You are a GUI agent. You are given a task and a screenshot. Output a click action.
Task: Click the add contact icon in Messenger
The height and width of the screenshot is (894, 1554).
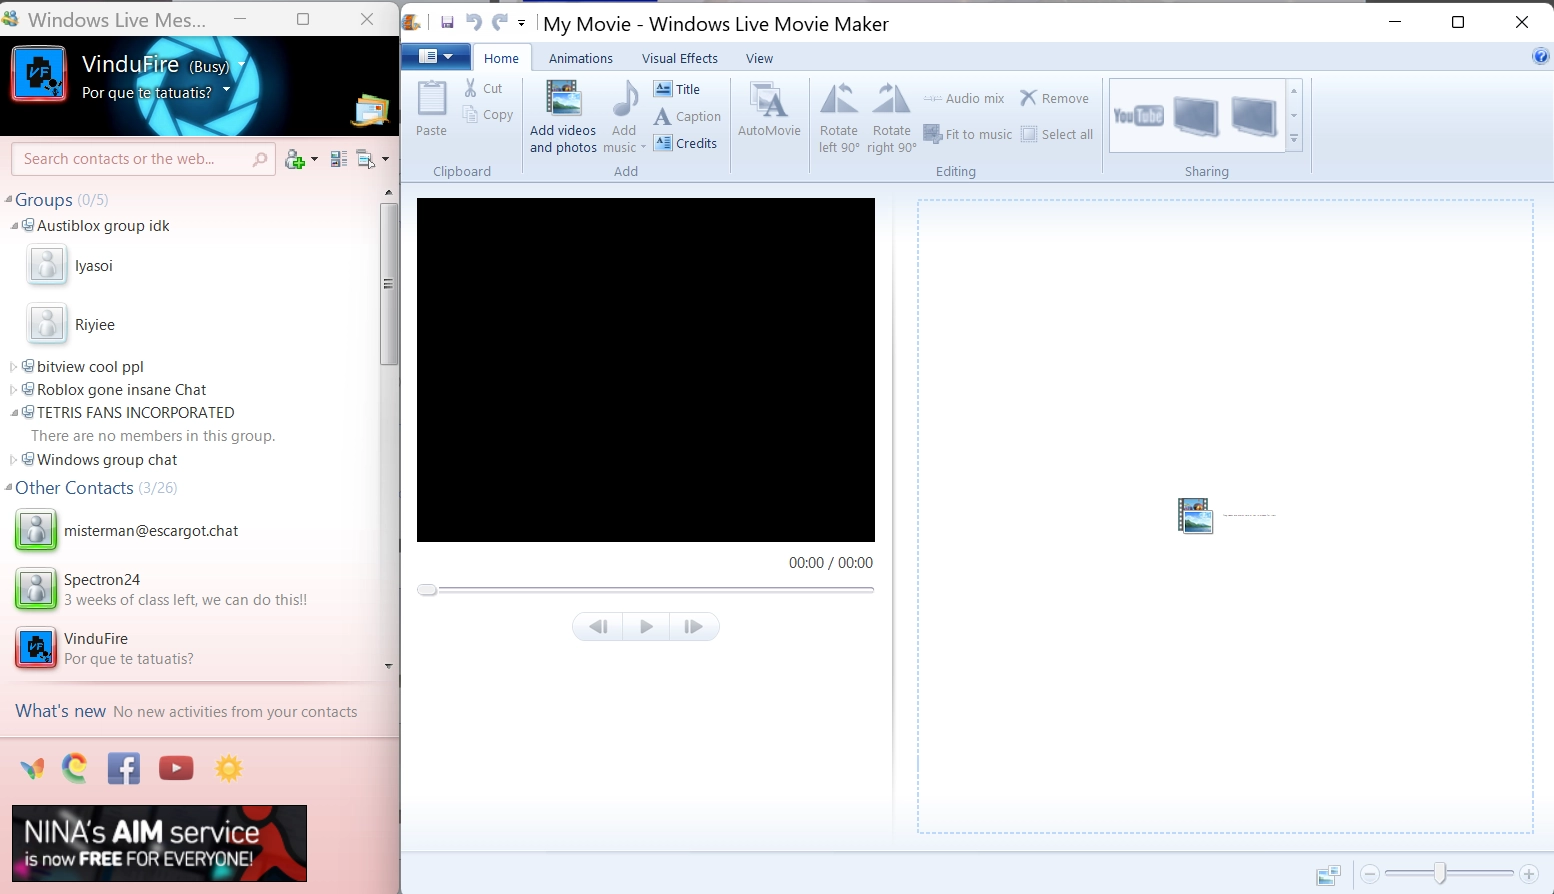[x=294, y=159]
